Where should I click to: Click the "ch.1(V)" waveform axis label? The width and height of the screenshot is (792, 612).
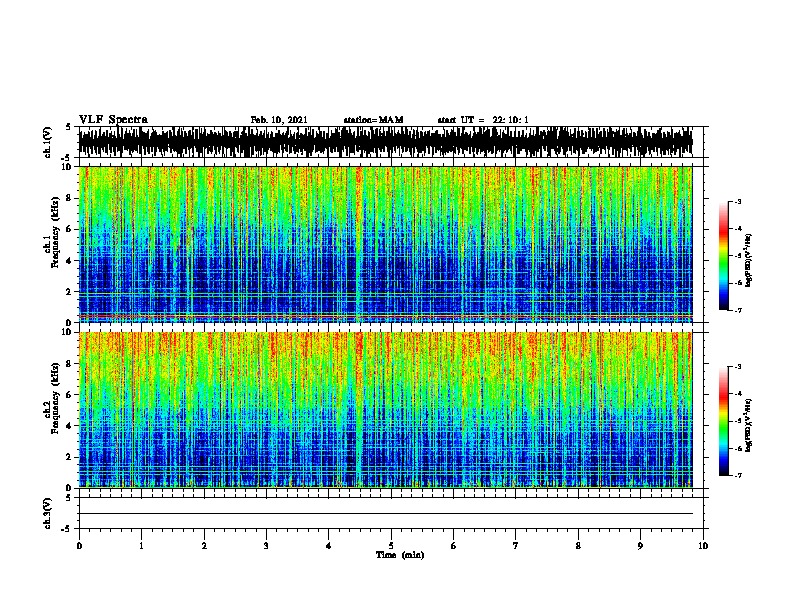48,142
